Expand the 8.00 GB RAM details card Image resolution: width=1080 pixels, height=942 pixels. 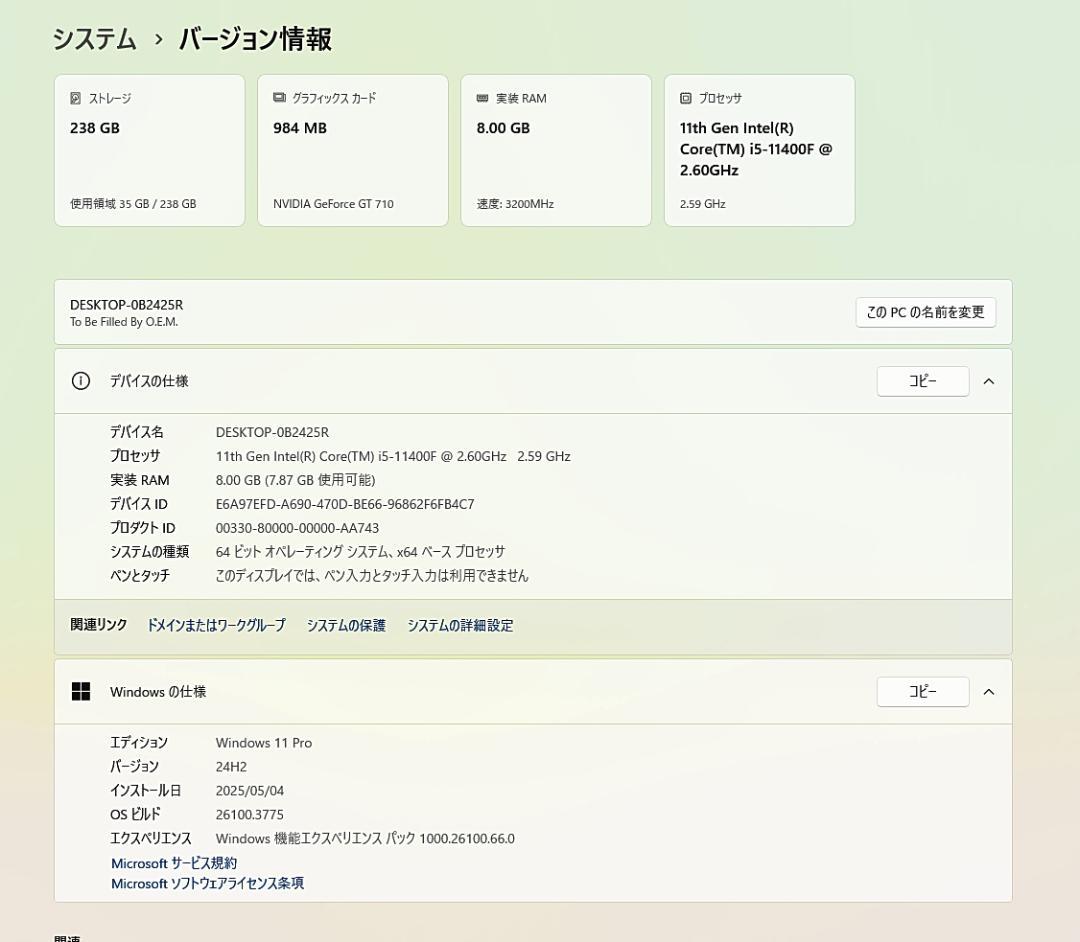556,150
